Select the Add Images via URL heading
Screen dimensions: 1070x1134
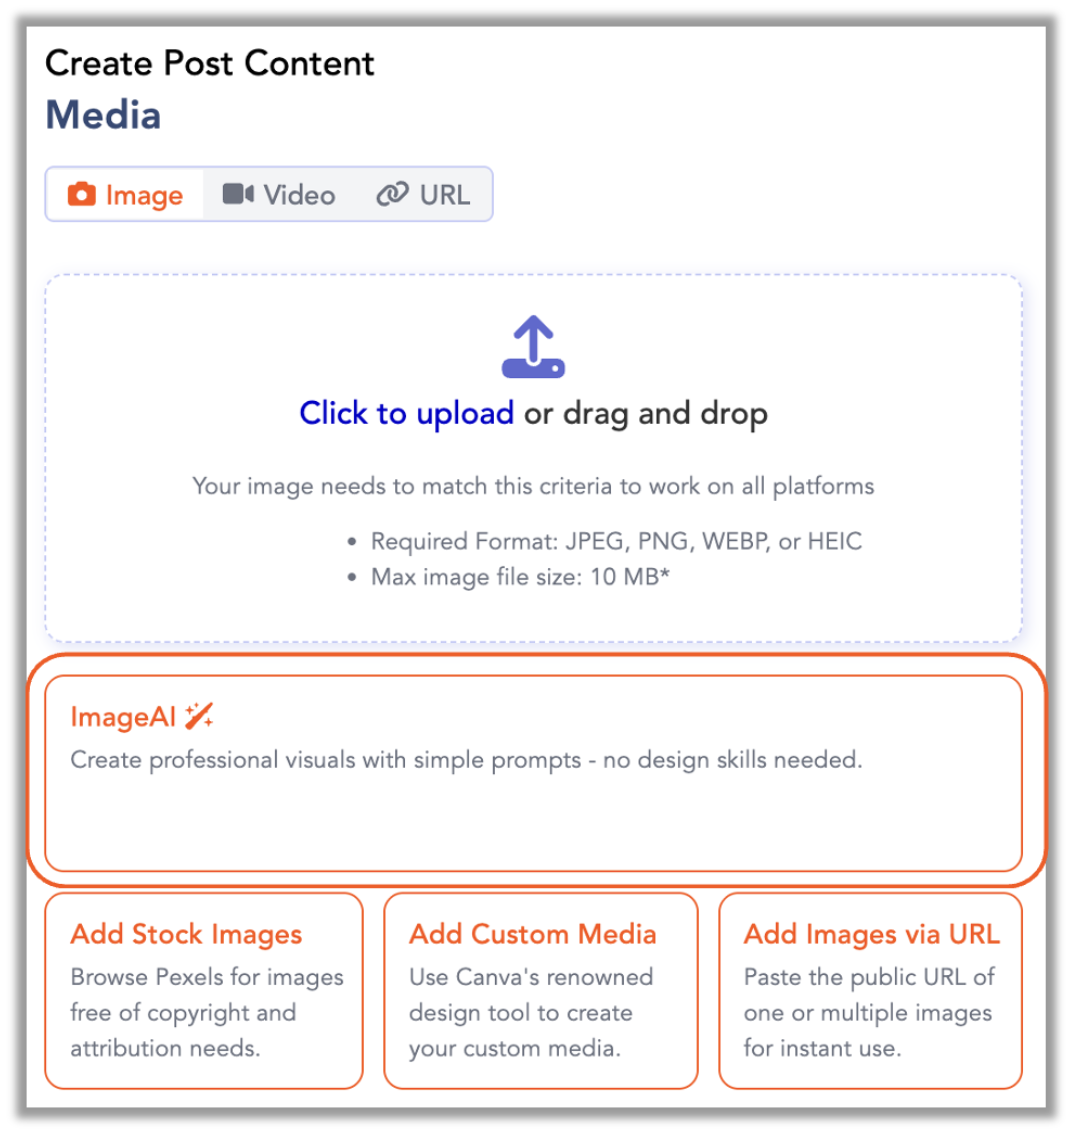(x=871, y=934)
